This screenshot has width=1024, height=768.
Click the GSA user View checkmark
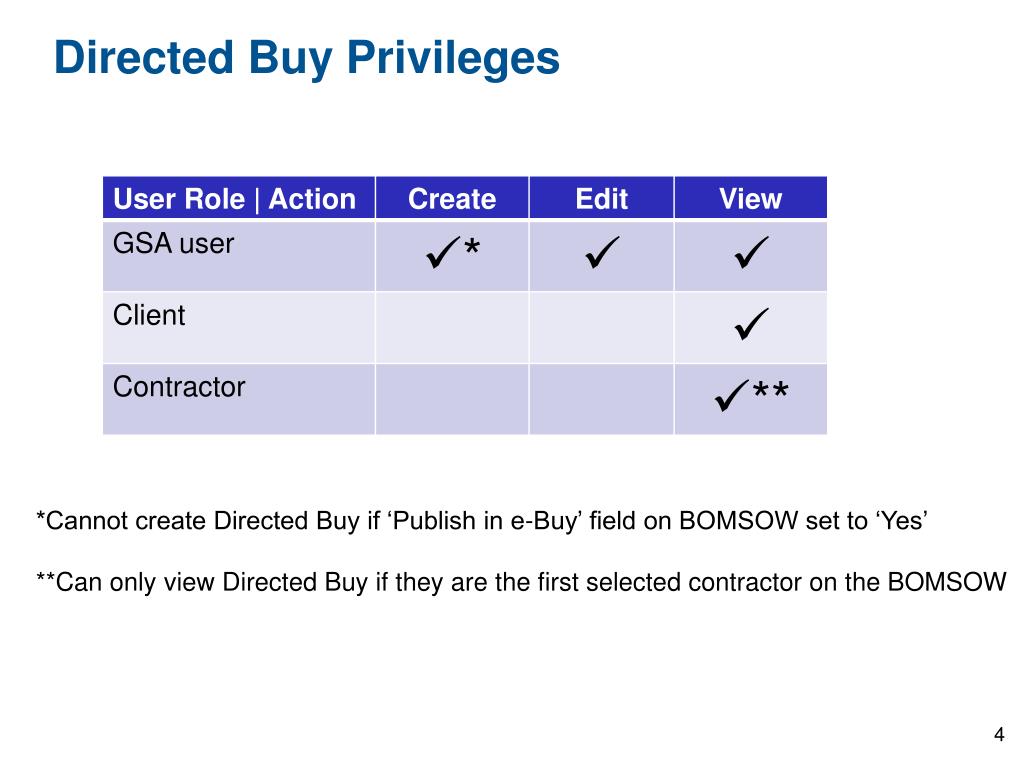pos(751,252)
